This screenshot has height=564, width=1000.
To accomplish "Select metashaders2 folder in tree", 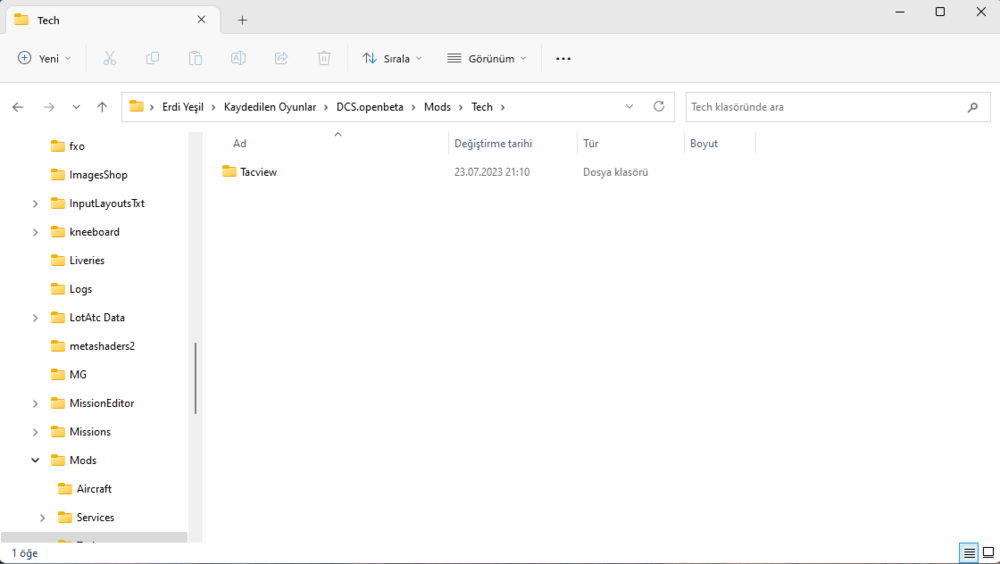I will (x=102, y=346).
